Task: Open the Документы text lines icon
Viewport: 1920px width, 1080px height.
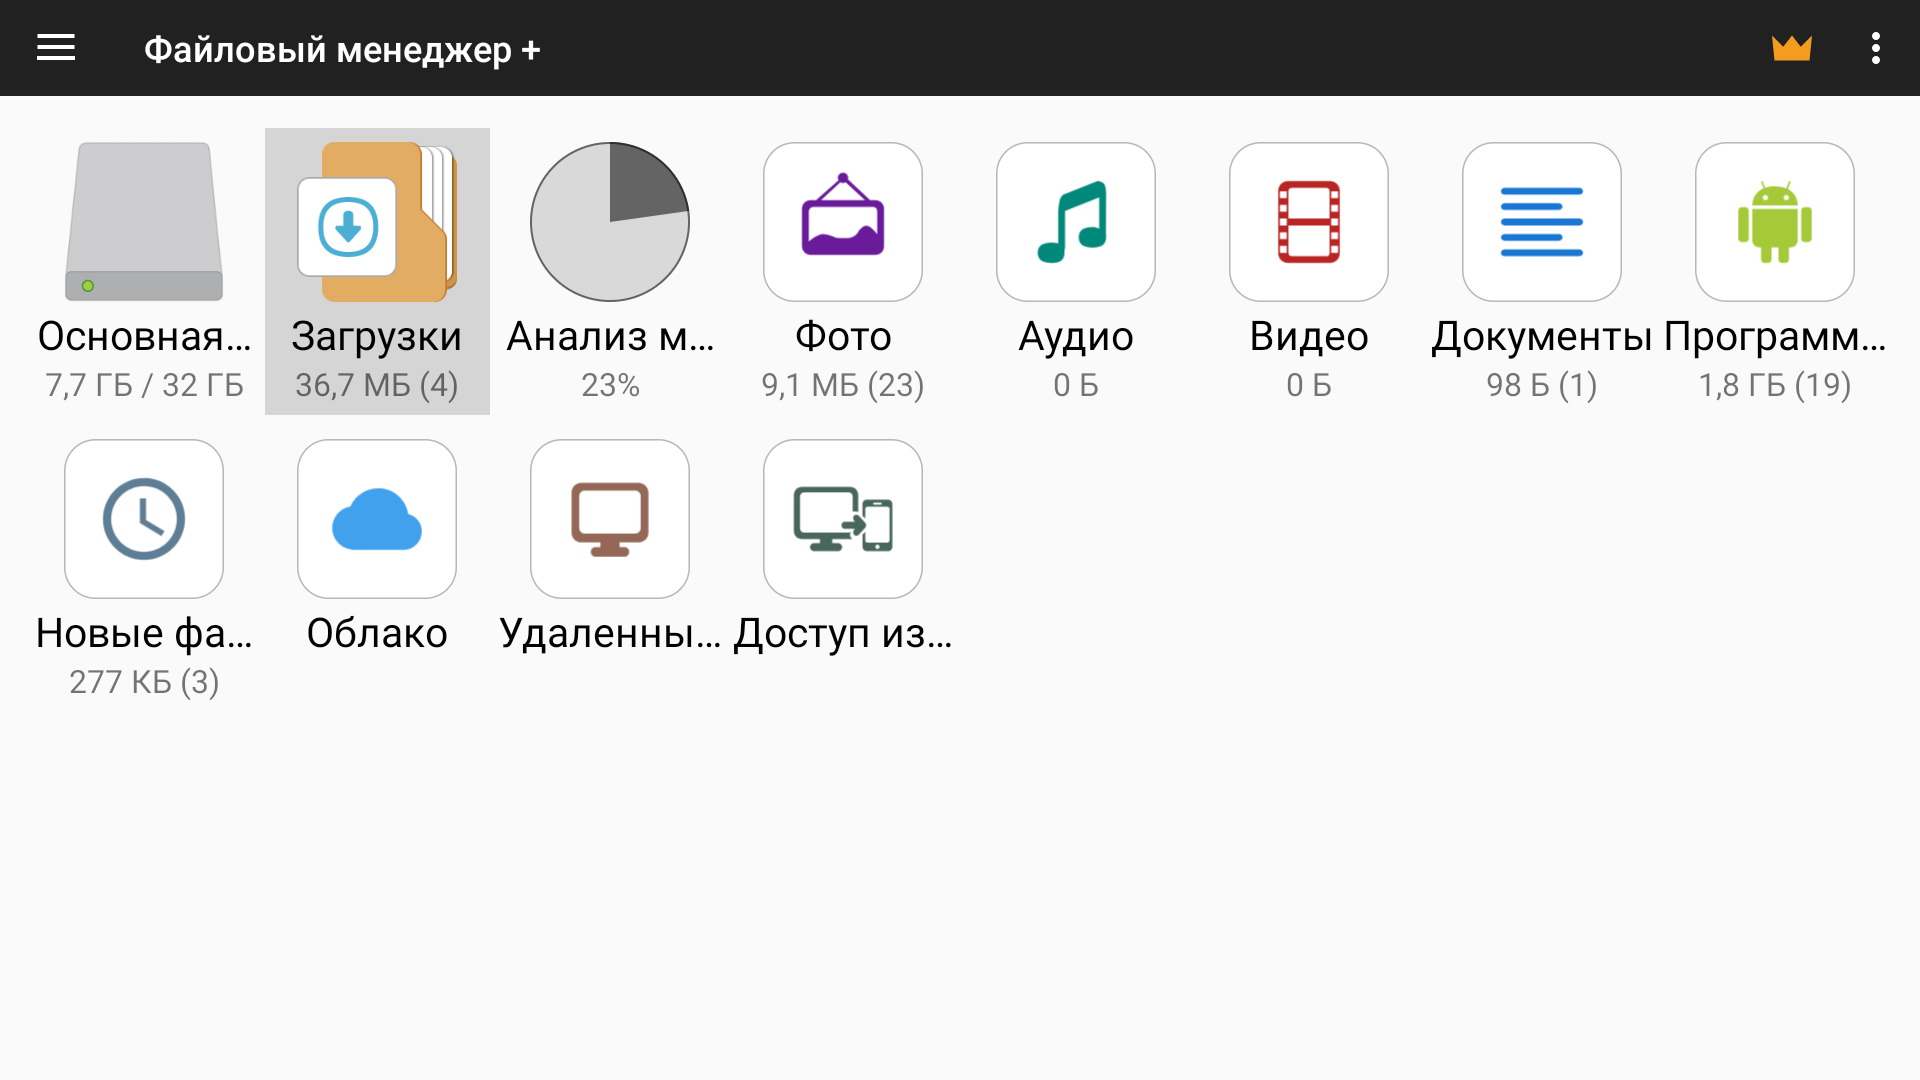Action: pyautogui.click(x=1542, y=221)
